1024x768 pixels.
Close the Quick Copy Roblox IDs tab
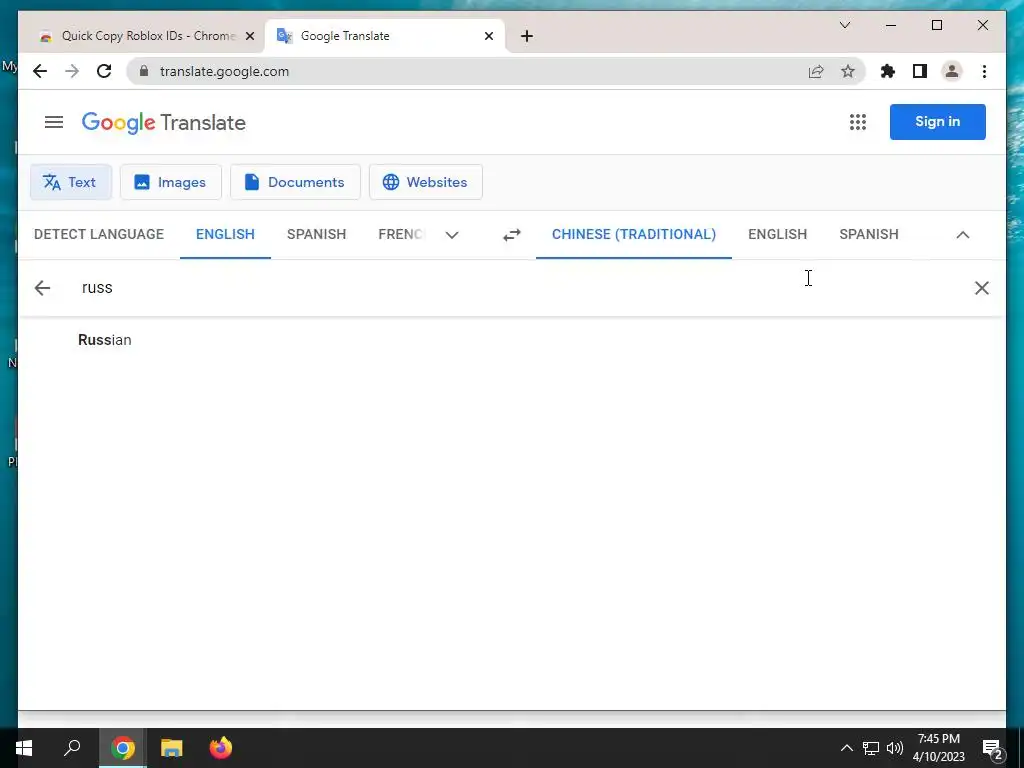(249, 36)
